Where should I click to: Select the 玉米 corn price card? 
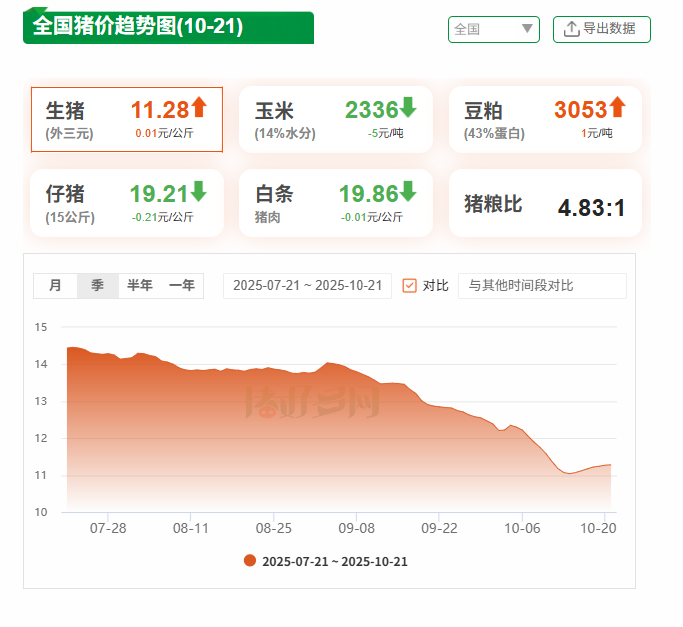pos(335,119)
